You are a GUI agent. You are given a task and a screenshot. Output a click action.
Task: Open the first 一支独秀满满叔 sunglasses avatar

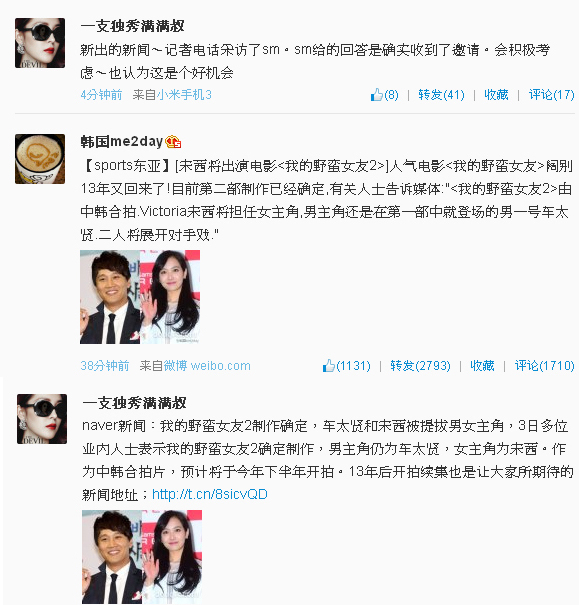(40, 43)
